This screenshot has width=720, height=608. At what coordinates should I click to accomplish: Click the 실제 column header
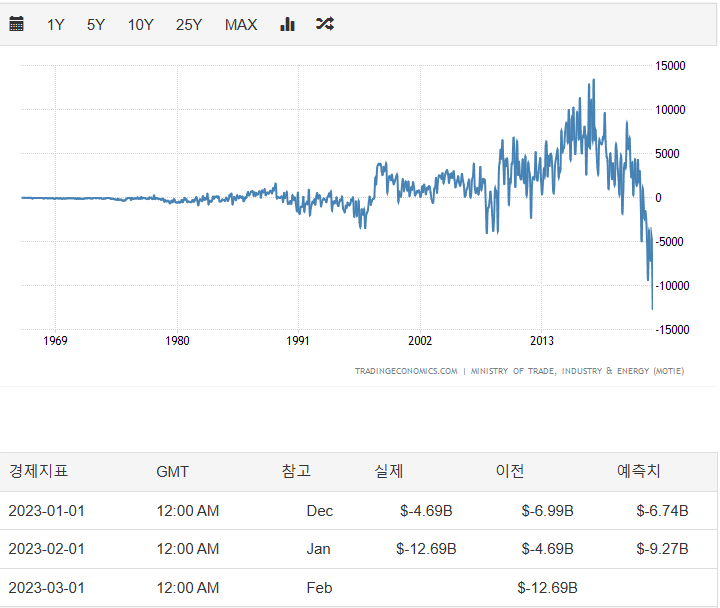click(x=389, y=471)
